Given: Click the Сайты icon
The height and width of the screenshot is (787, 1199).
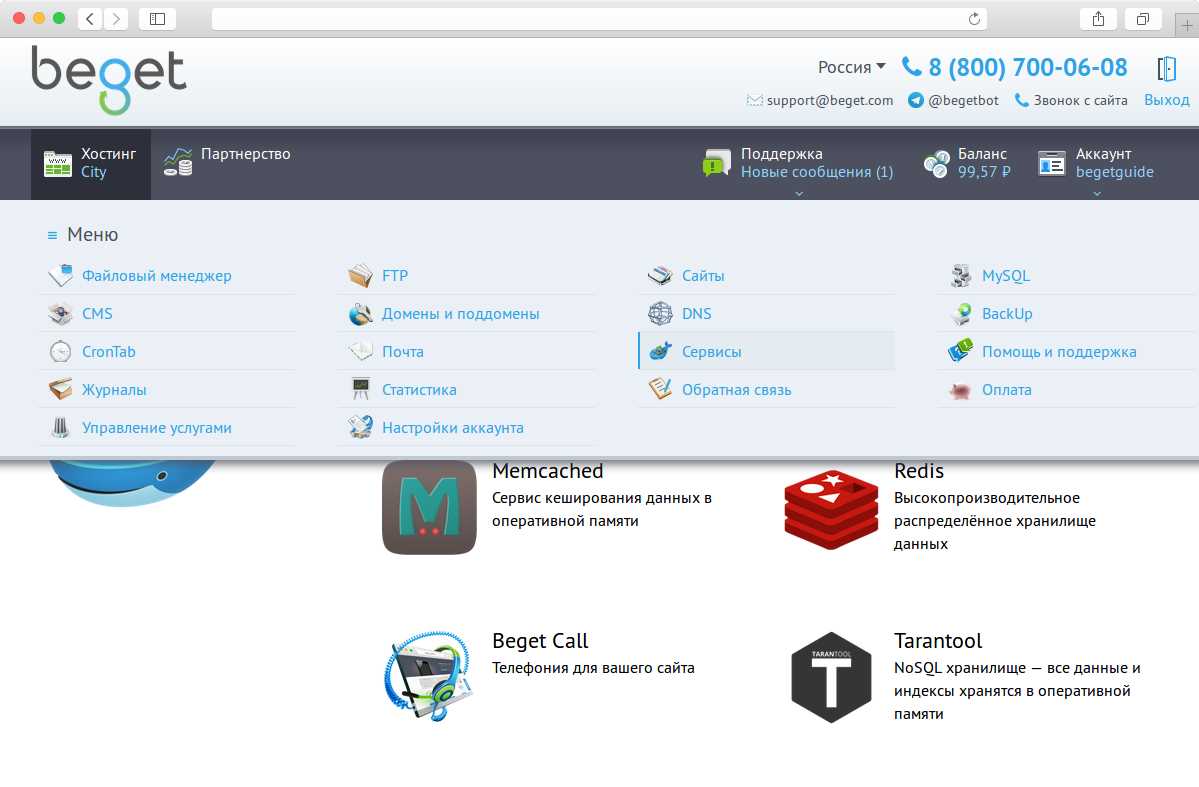Looking at the screenshot, I should 660,275.
